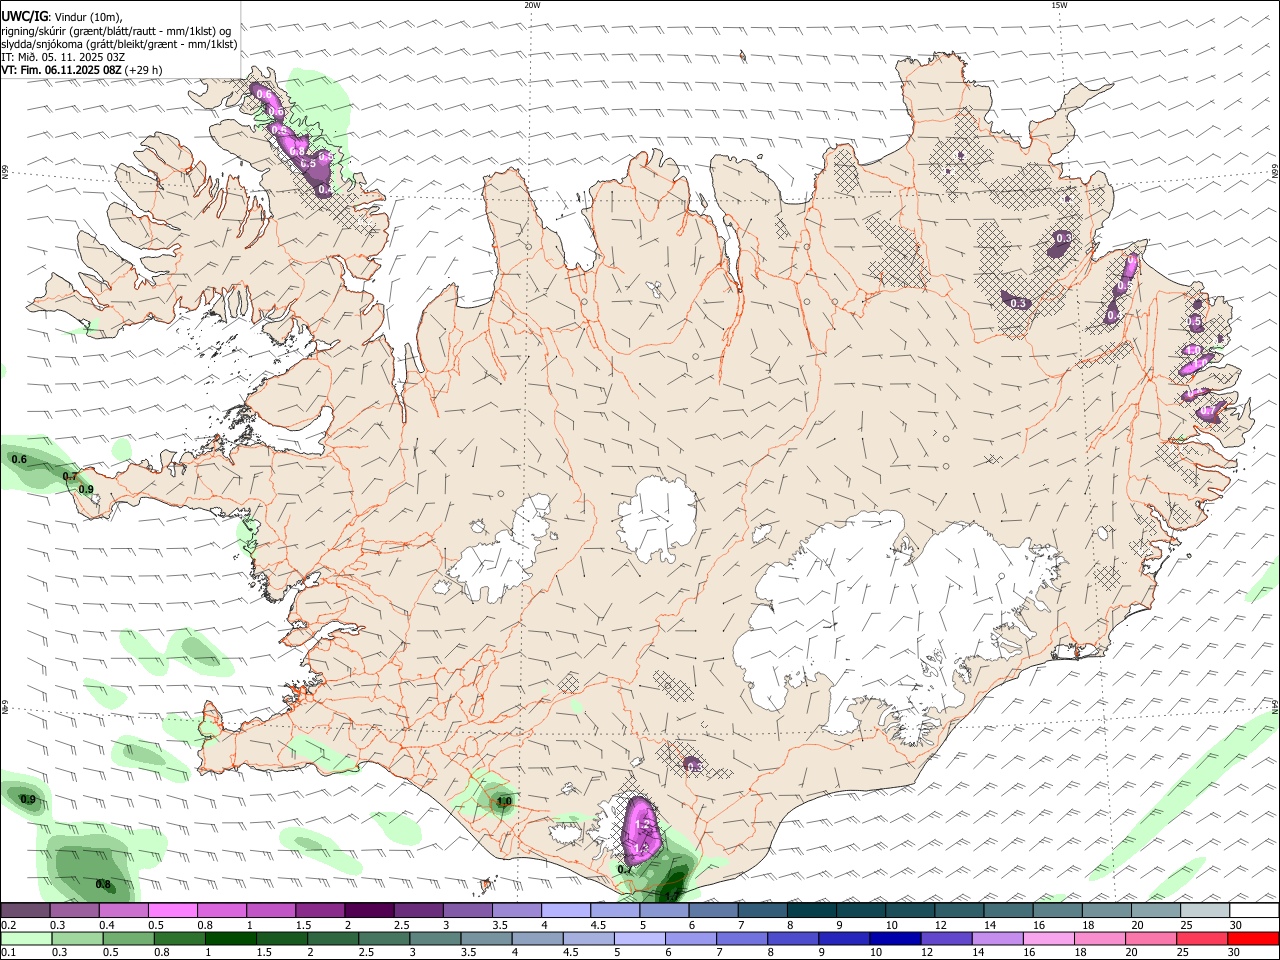Screen dimensions: 1280x960
Task: Select the 'IT: Mið. 05. 11. 2025 03Z' line
Action: point(63,57)
